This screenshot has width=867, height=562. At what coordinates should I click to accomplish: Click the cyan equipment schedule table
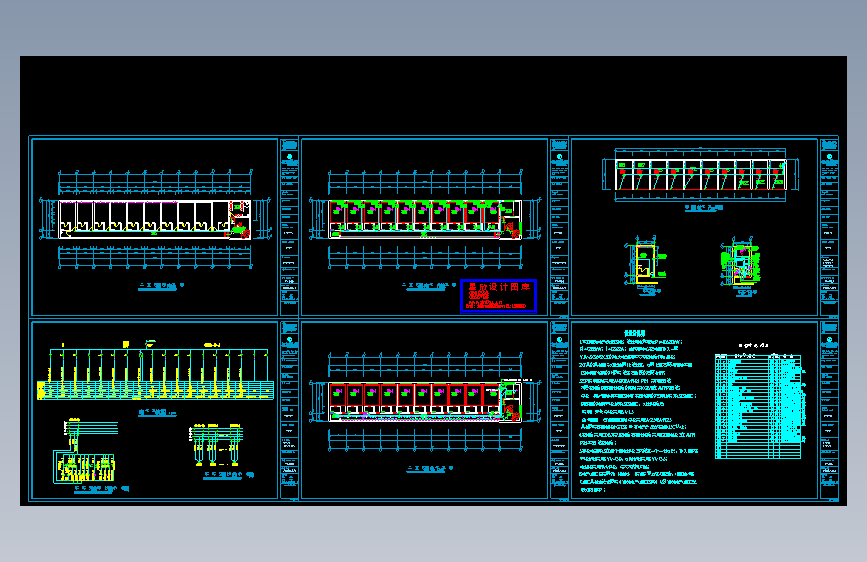click(759, 405)
